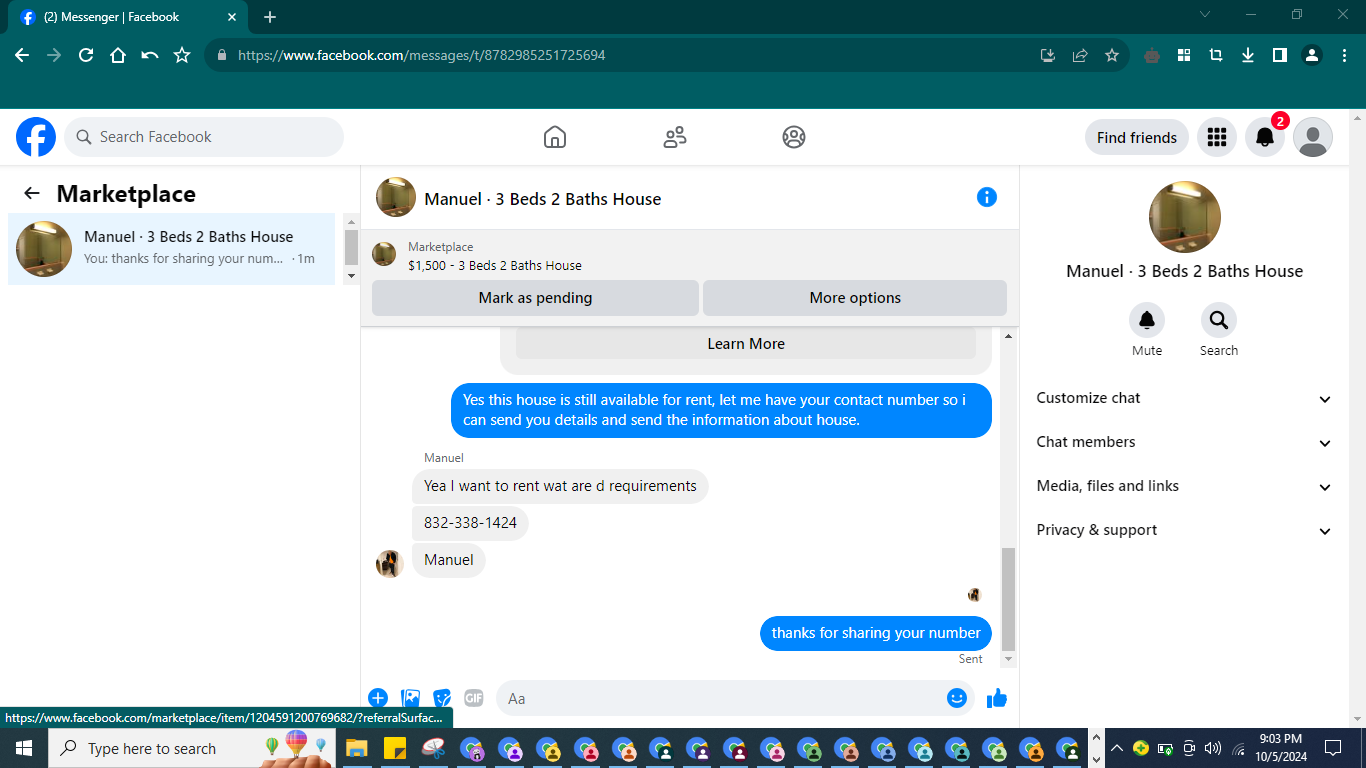Open the browser profile icon in toolbar
1366x768 pixels.
pos(1312,55)
